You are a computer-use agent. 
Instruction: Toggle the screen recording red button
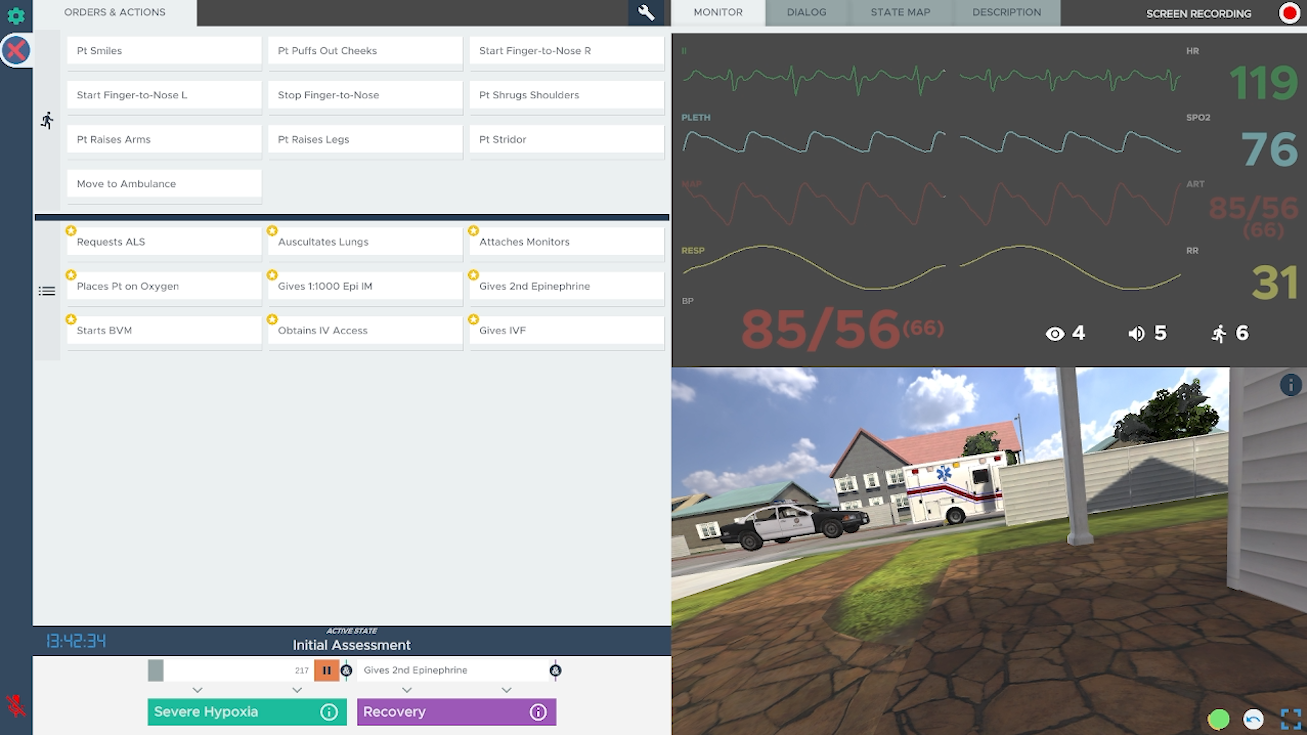(x=1289, y=13)
